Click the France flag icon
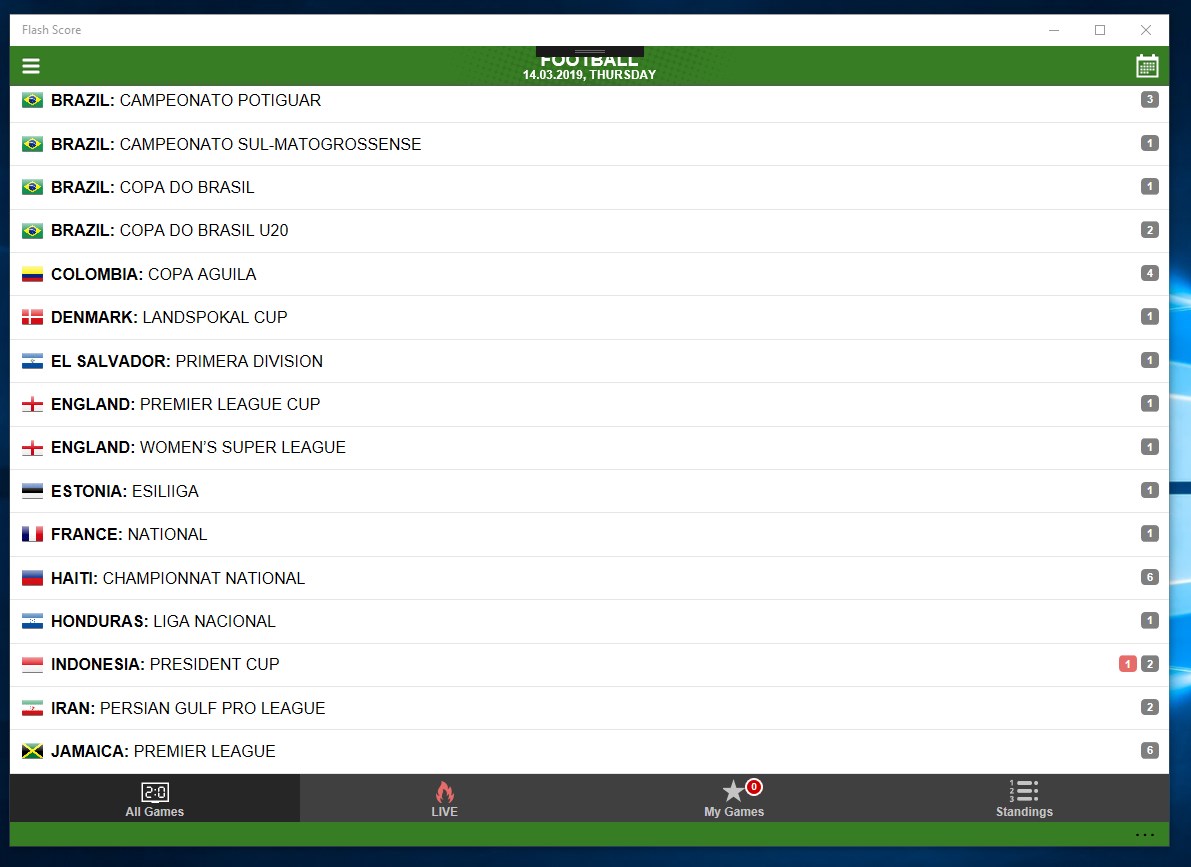1191x867 pixels. (x=32, y=534)
